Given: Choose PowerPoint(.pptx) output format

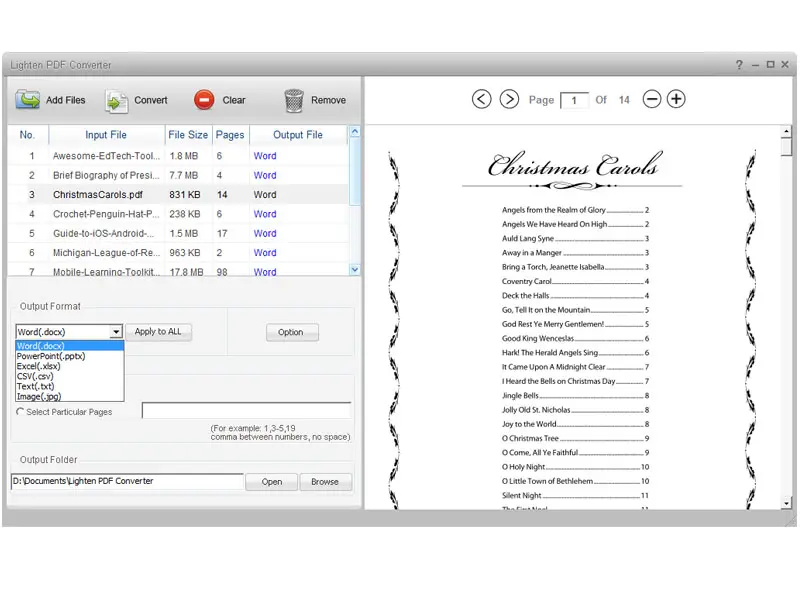Looking at the screenshot, I should [69, 356].
